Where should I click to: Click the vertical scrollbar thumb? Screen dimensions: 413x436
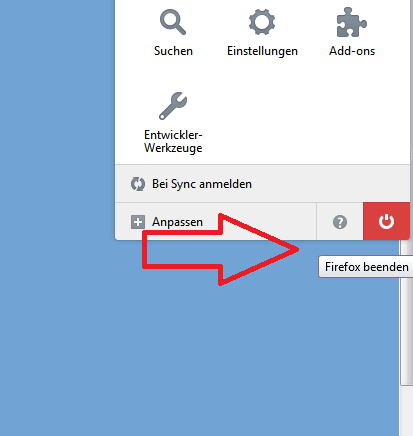tap(407, 313)
